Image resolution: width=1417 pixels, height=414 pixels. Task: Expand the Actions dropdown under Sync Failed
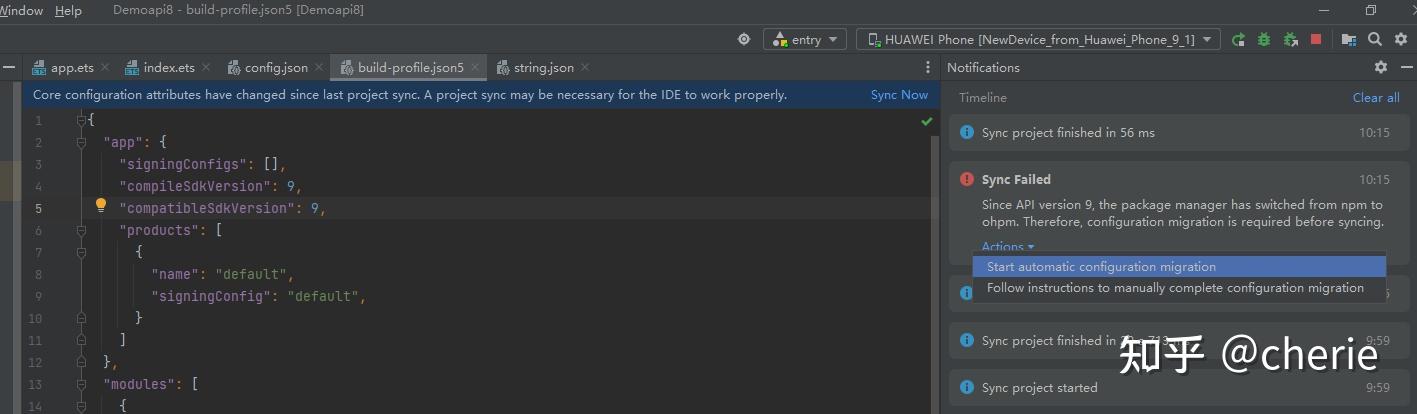[x=1007, y=246]
